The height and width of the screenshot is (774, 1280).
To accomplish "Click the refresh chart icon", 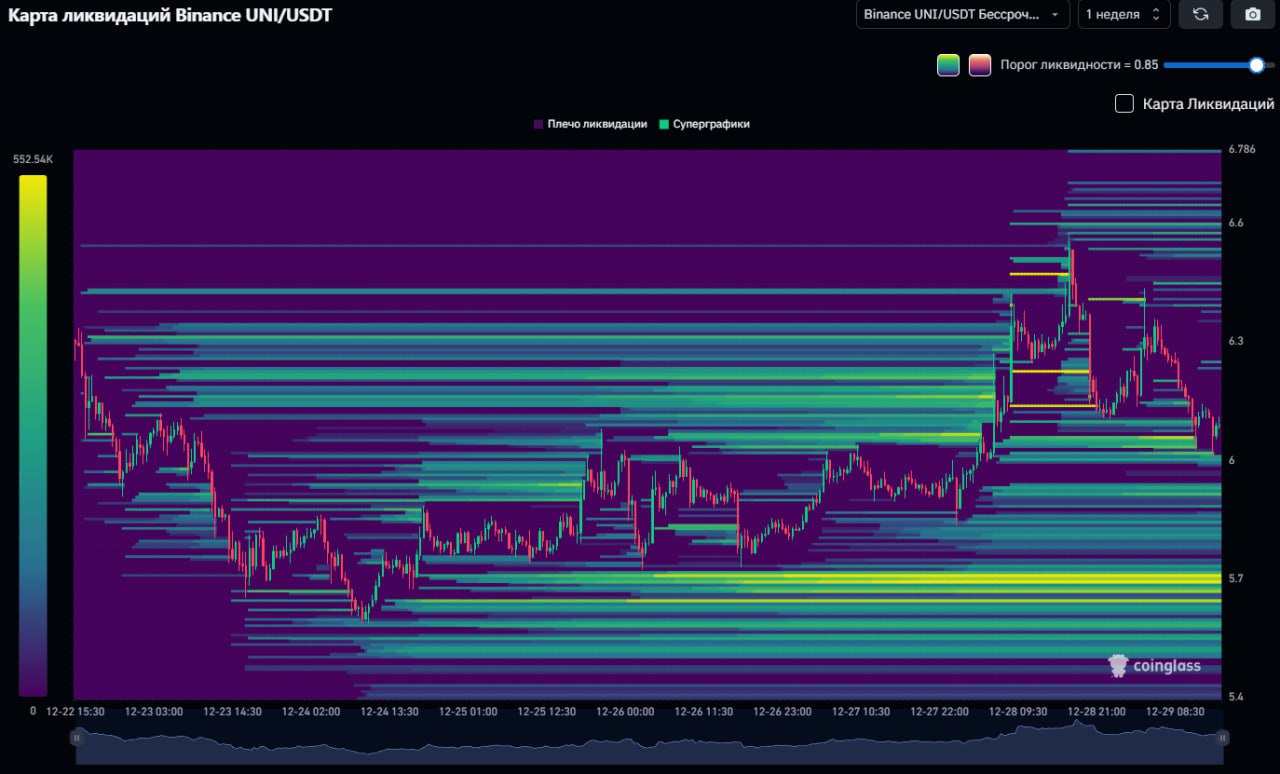I will pos(1200,14).
